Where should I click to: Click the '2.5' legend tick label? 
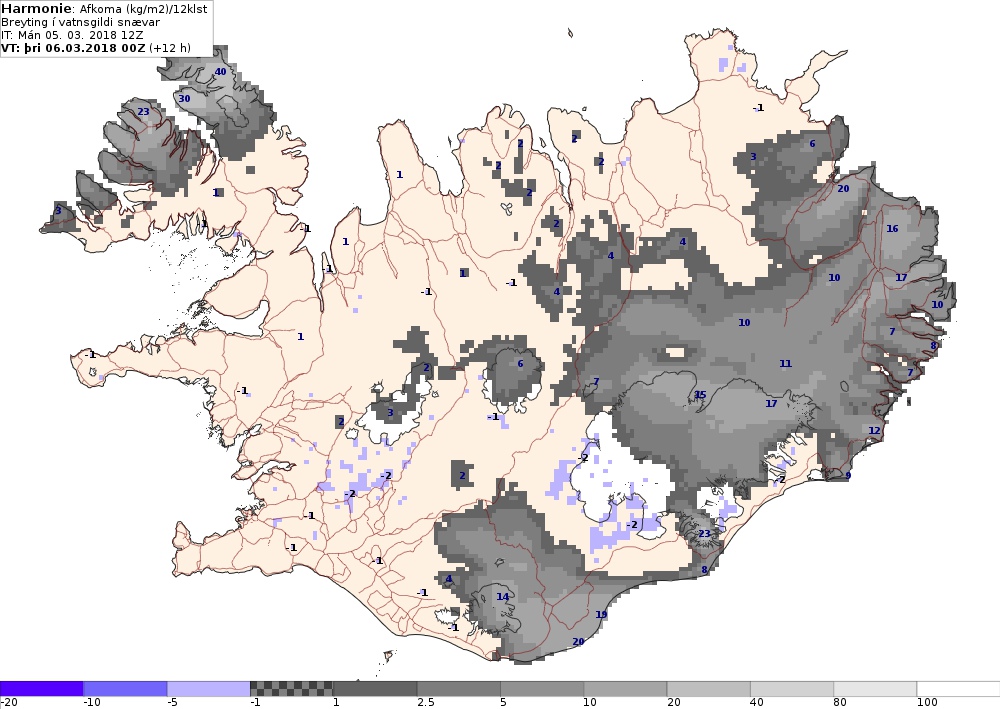[x=426, y=703]
